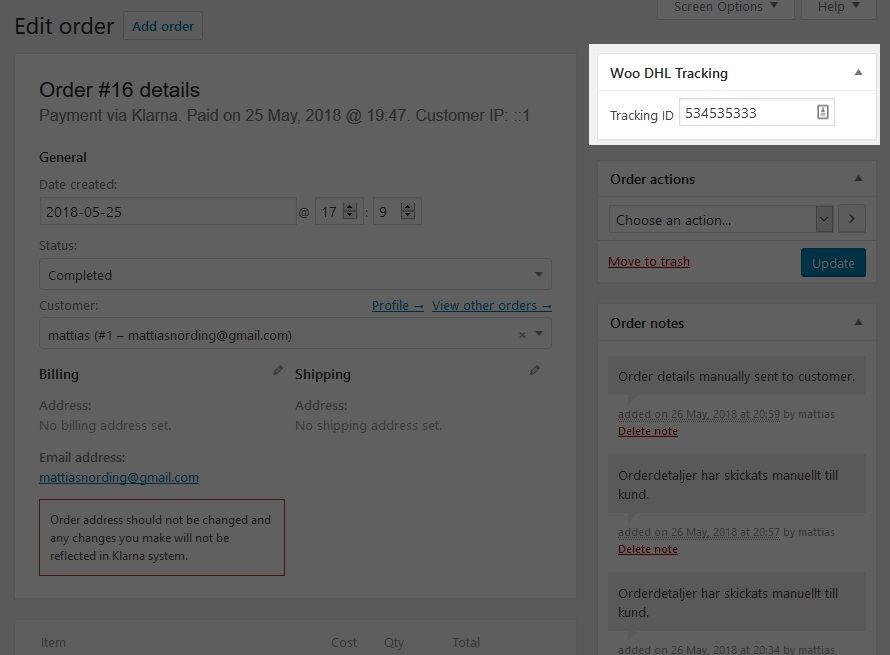Click the icon inside Tracking ID field
The image size is (890, 655).
[823, 113]
